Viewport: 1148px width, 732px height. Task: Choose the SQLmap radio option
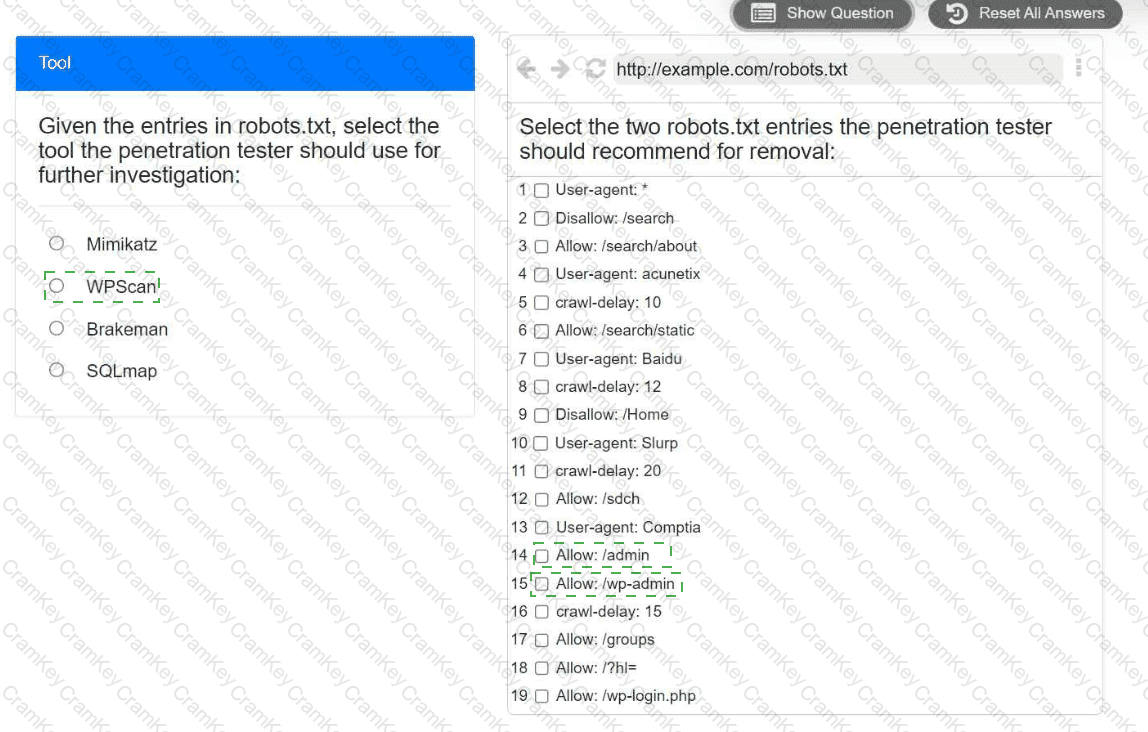tap(57, 371)
